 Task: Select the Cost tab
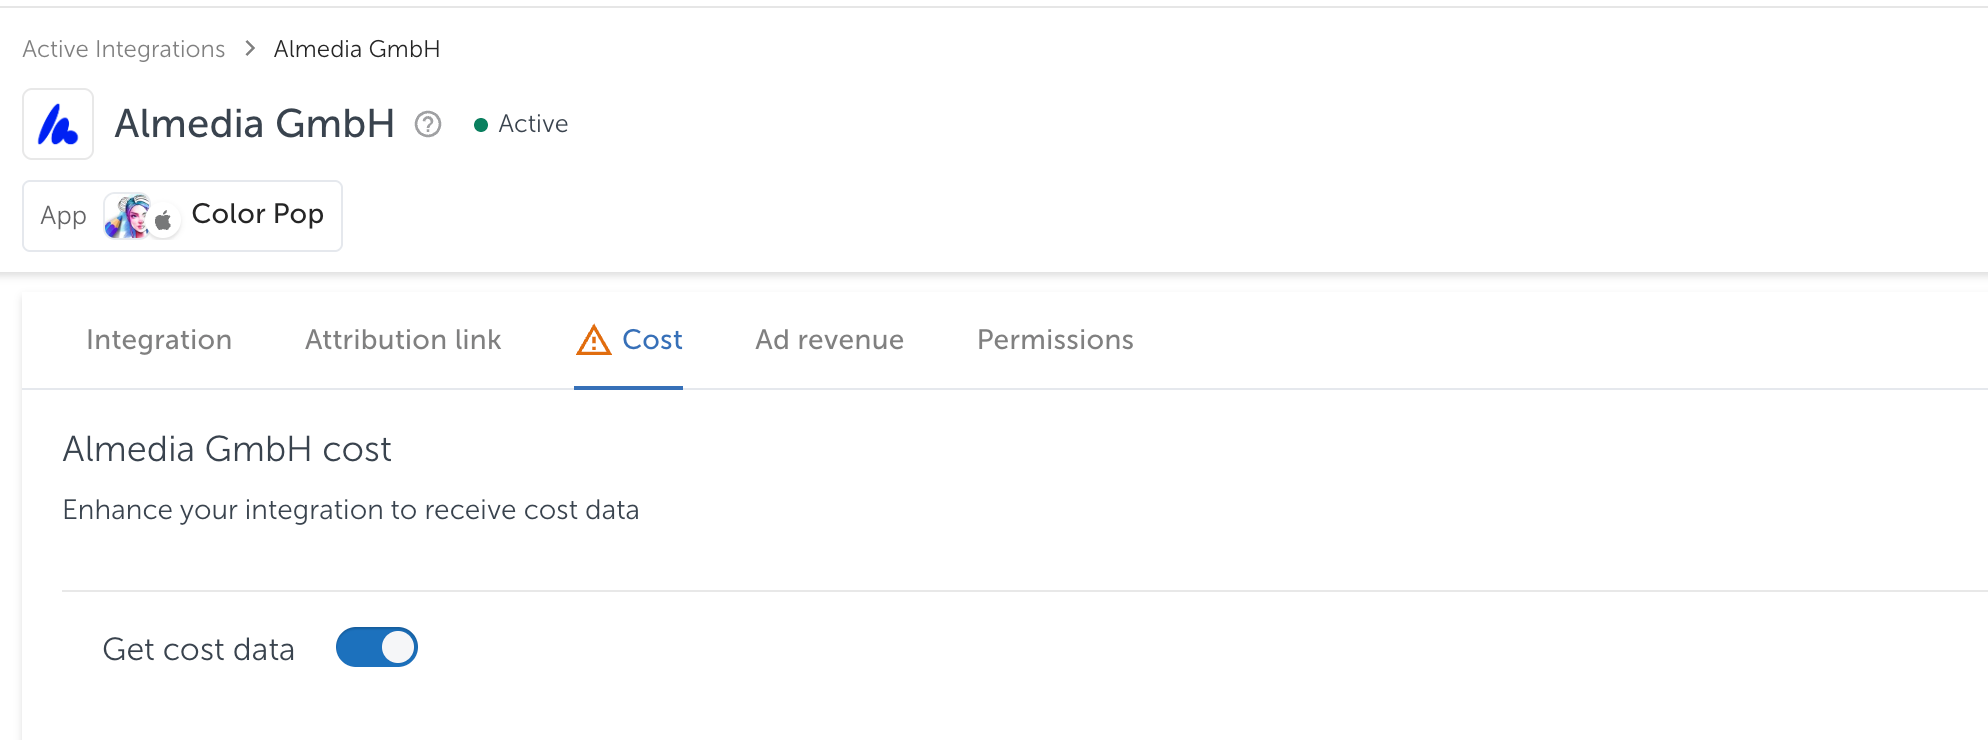click(x=629, y=340)
